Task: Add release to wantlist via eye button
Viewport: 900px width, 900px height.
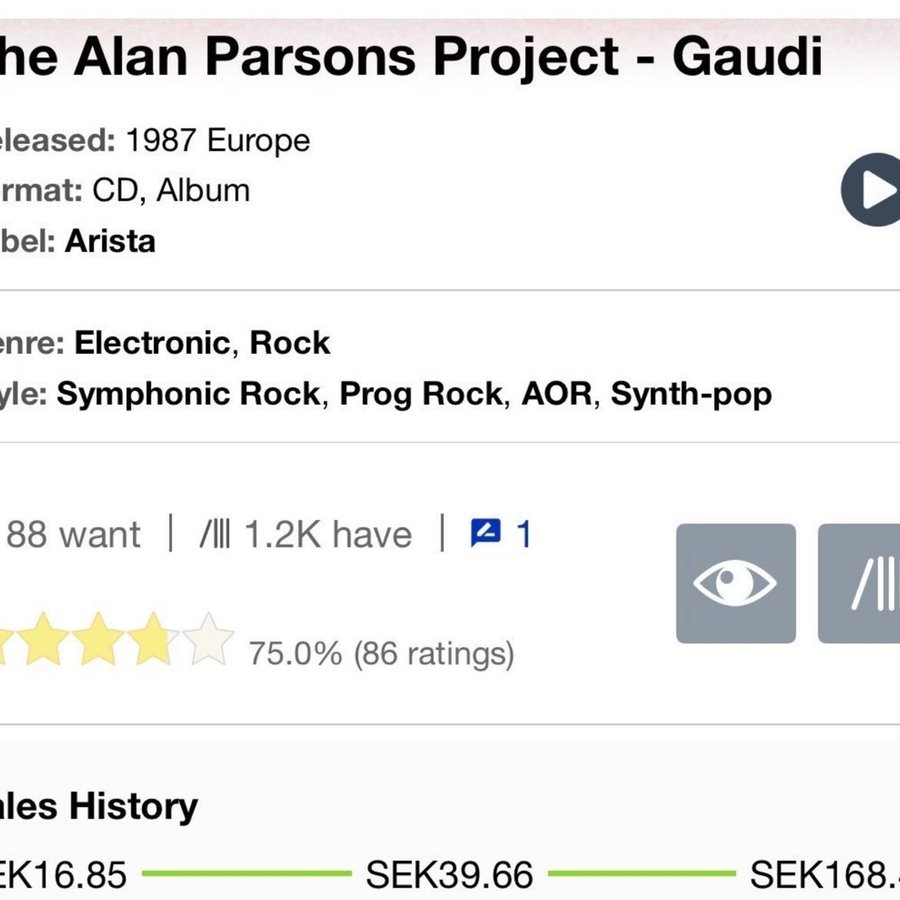Action: coord(735,583)
